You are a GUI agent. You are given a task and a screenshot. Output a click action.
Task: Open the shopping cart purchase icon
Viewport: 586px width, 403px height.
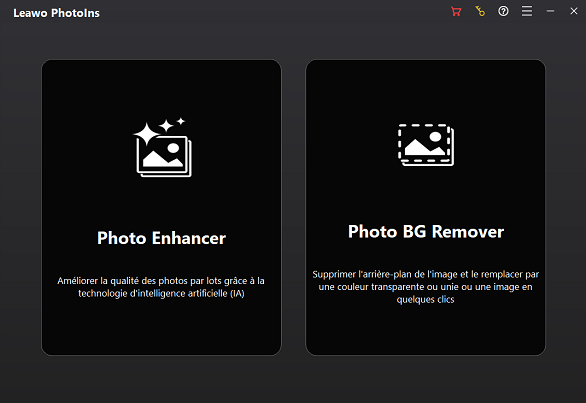pos(456,11)
